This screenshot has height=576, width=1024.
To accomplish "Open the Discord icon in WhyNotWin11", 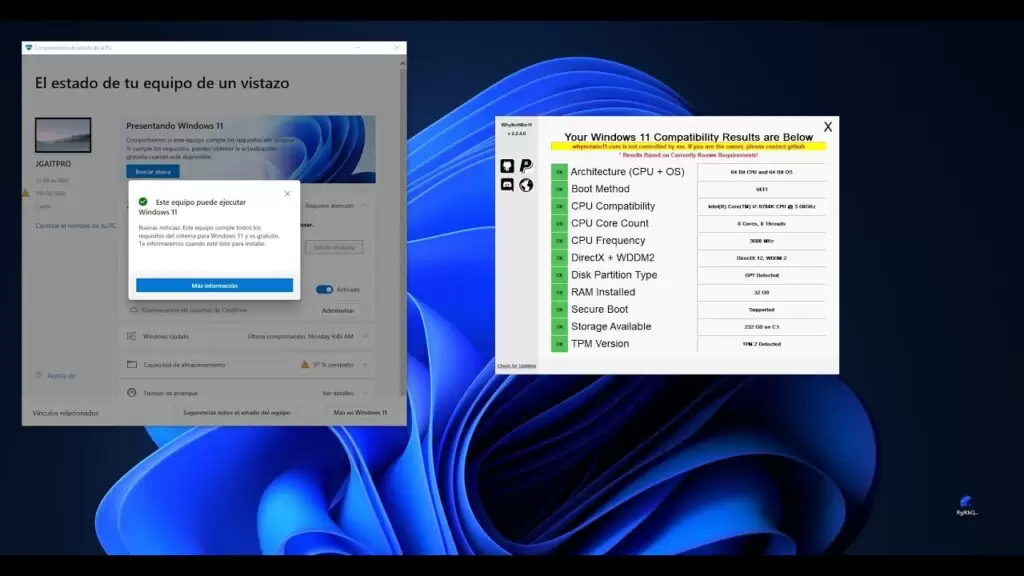I will coord(507,185).
